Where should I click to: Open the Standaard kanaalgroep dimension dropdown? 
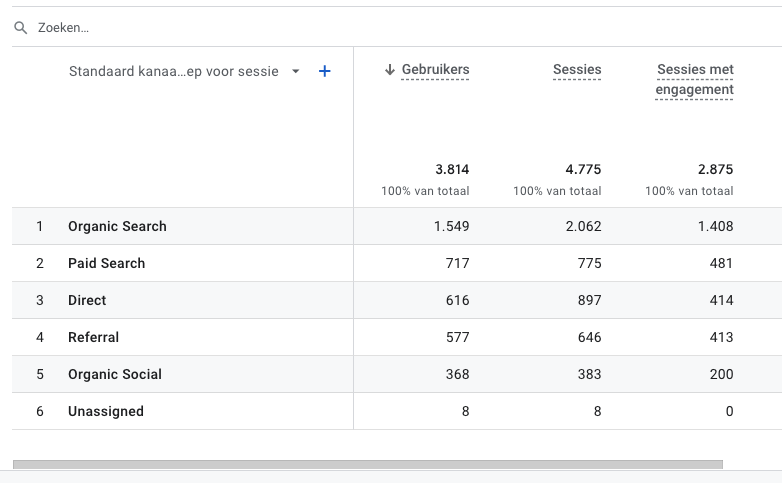click(x=173, y=71)
